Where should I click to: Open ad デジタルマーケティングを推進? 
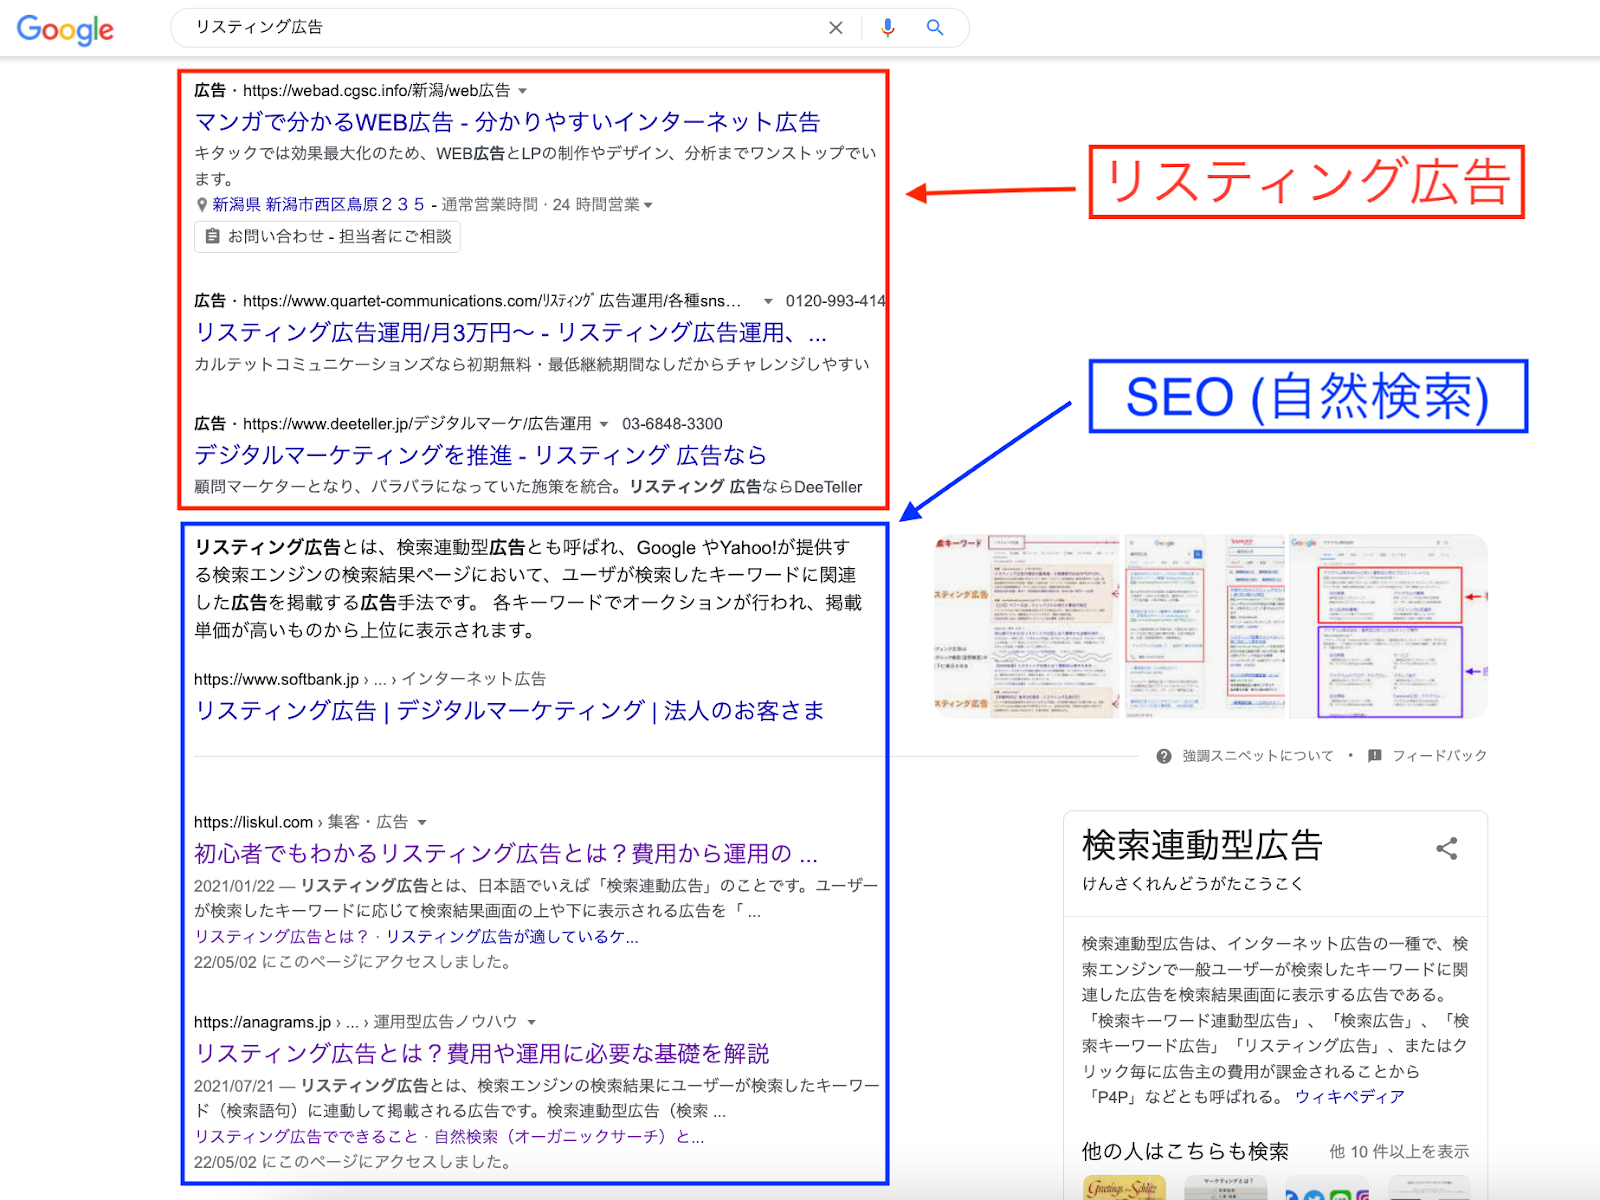coord(480,455)
